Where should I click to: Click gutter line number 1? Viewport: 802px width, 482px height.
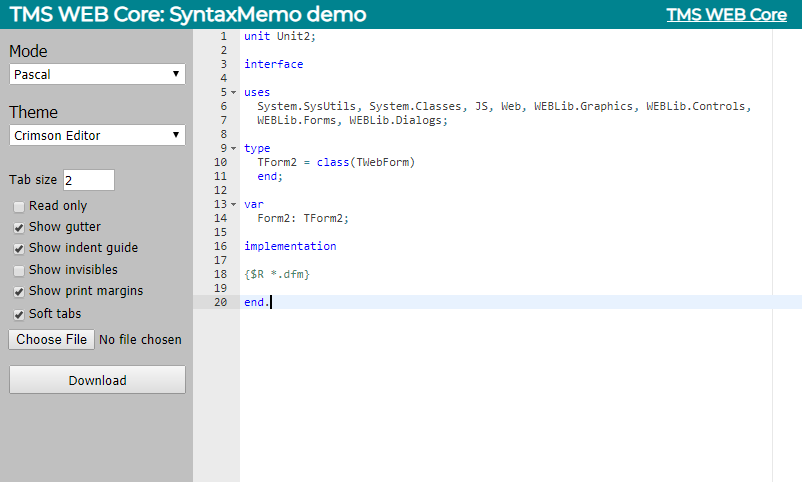coord(224,36)
